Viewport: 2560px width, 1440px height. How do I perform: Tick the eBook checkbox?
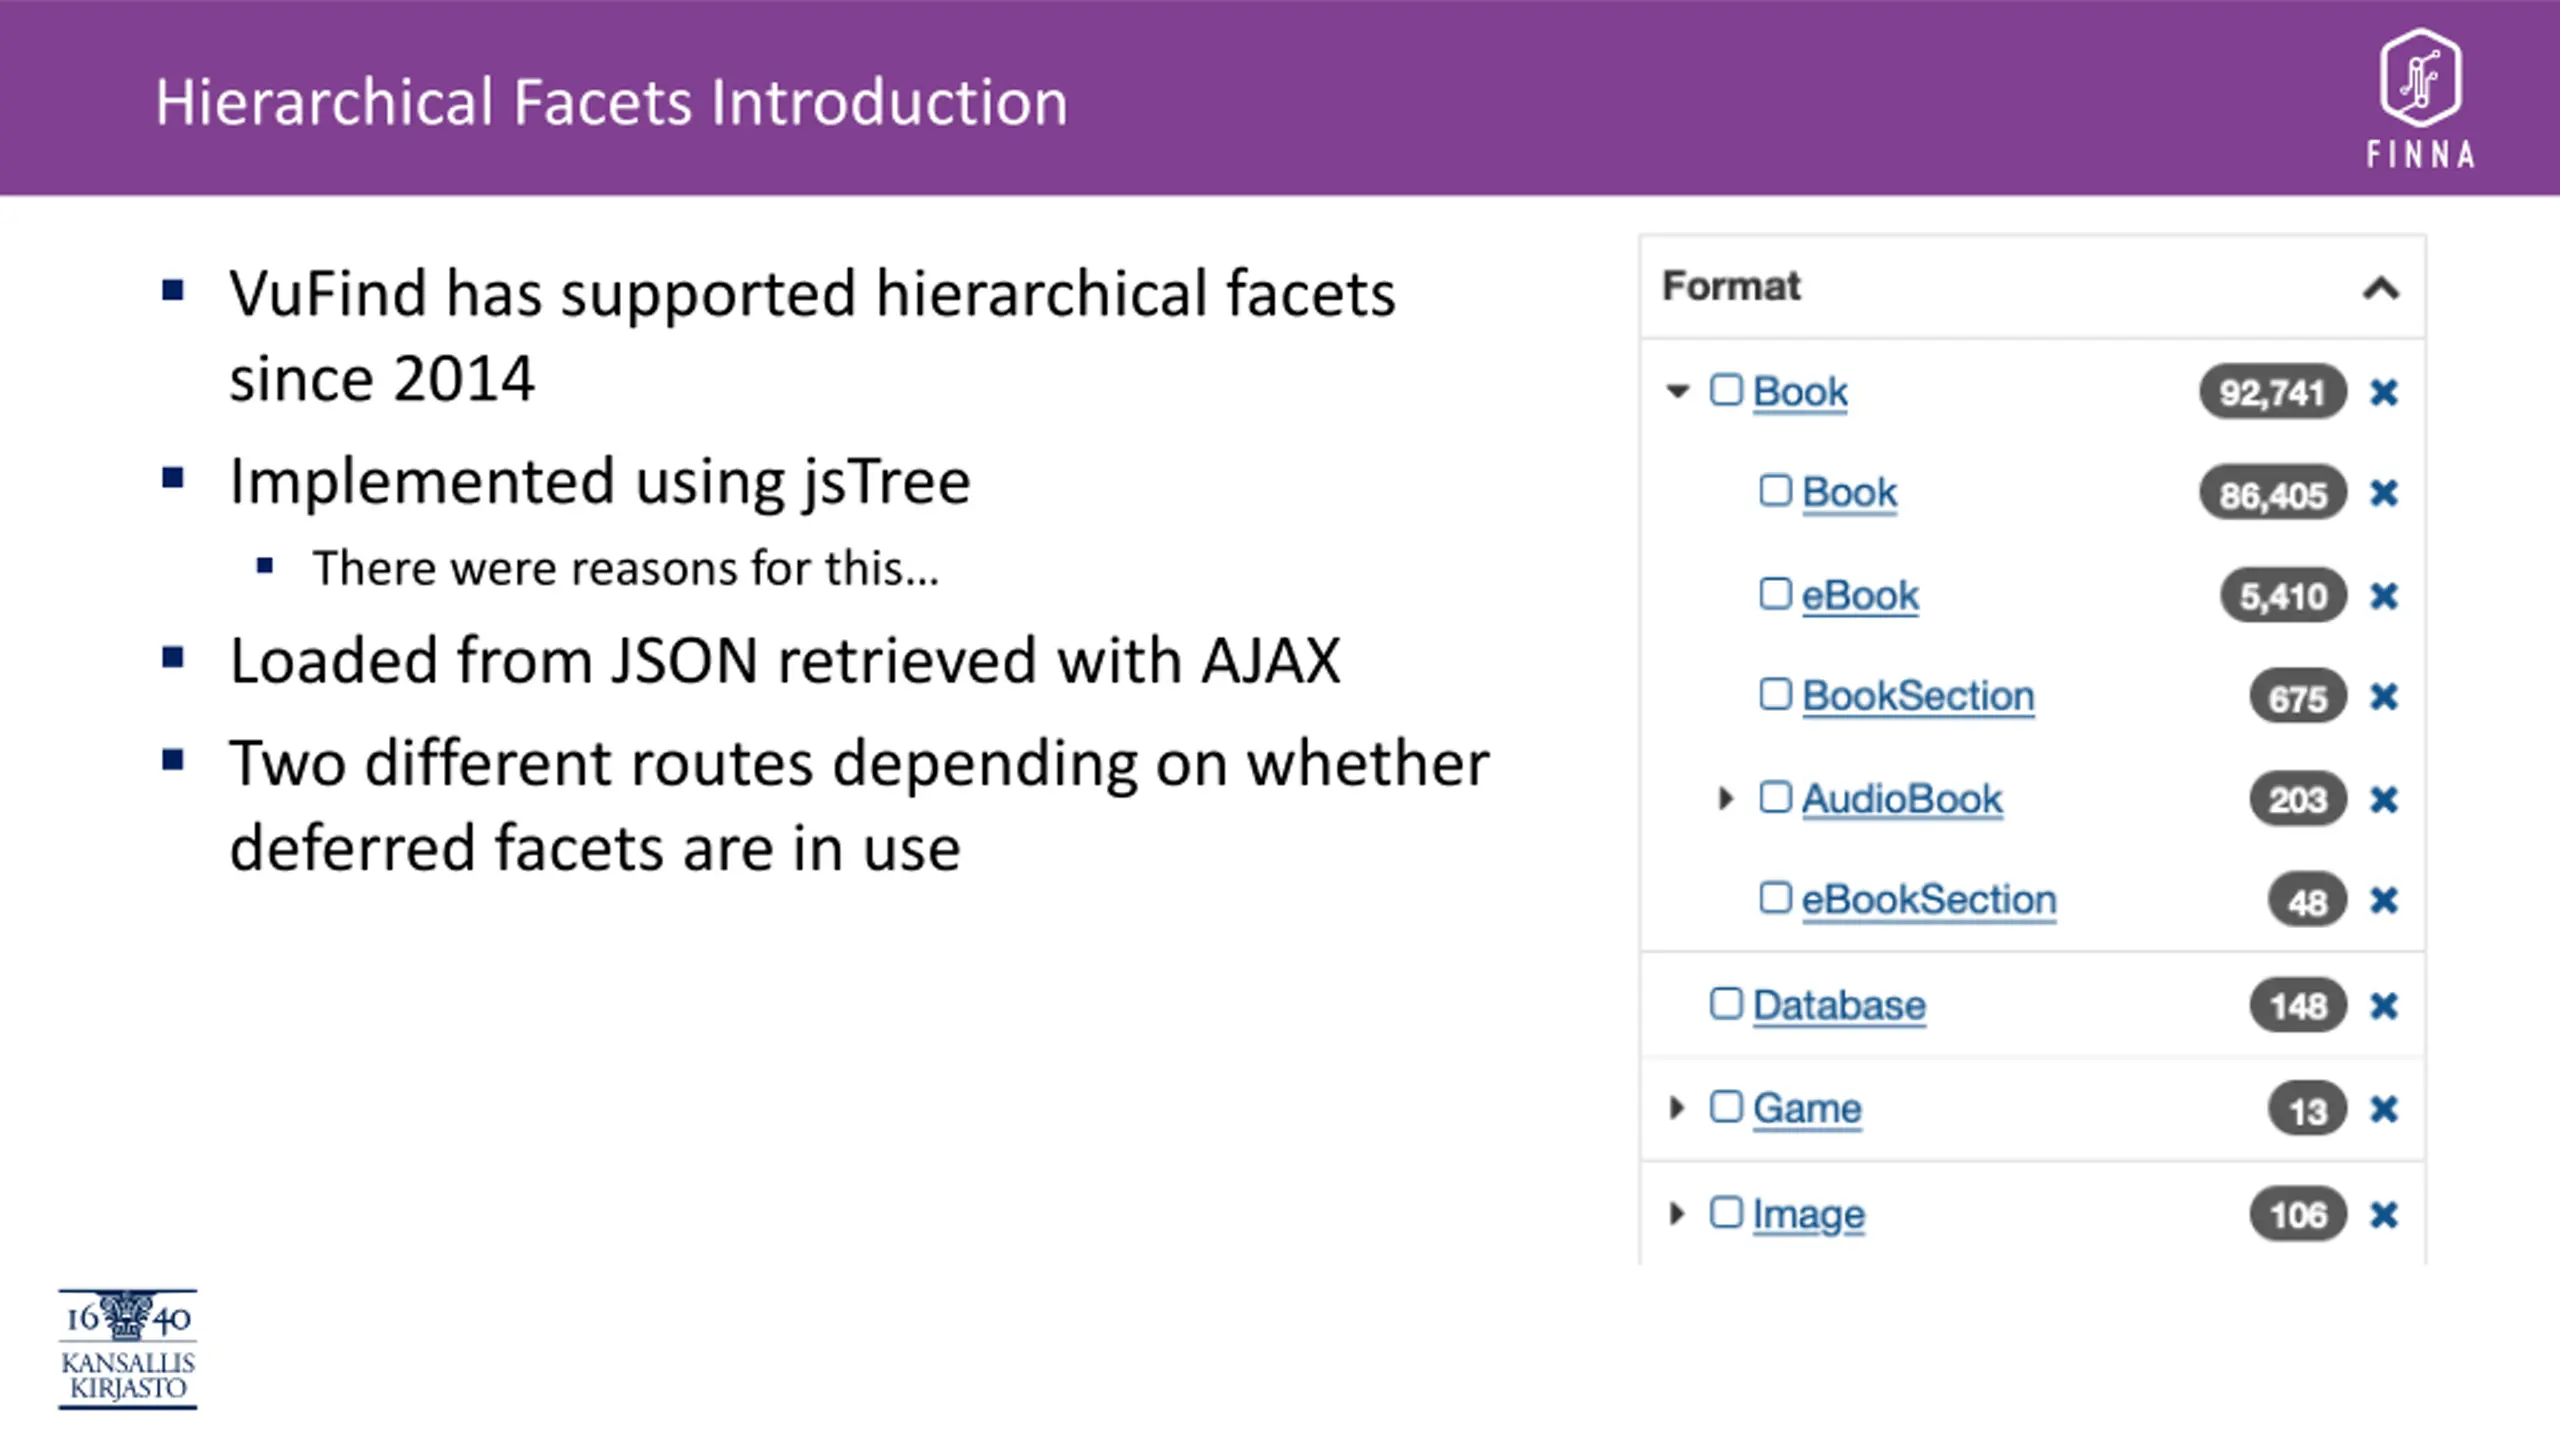click(x=1775, y=594)
